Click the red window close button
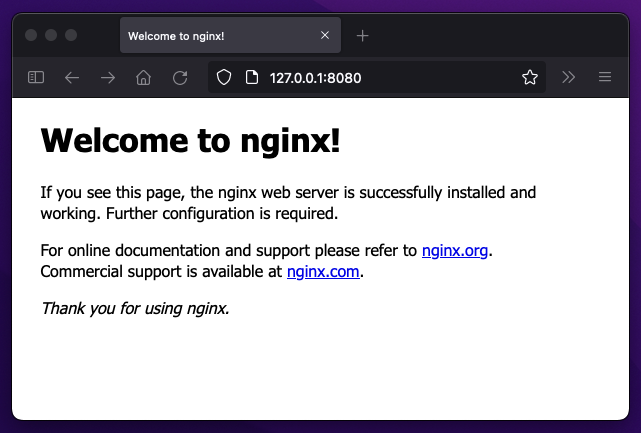Image resolution: width=641 pixels, height=433 pixels. (31, 35)
